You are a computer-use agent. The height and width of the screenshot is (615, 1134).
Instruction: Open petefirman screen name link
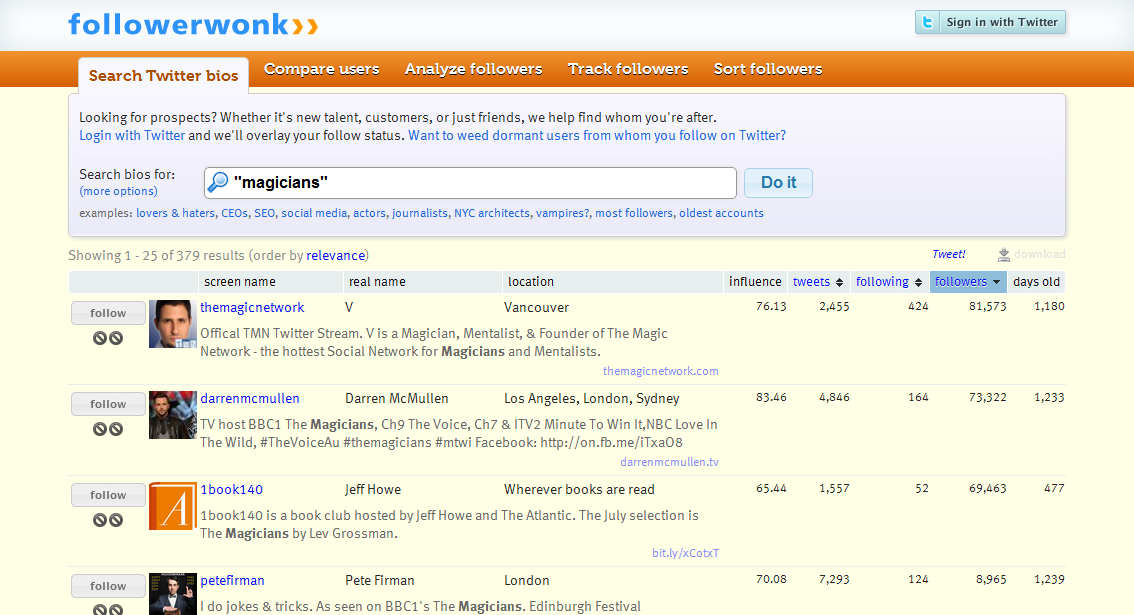(x=232, y=580)
